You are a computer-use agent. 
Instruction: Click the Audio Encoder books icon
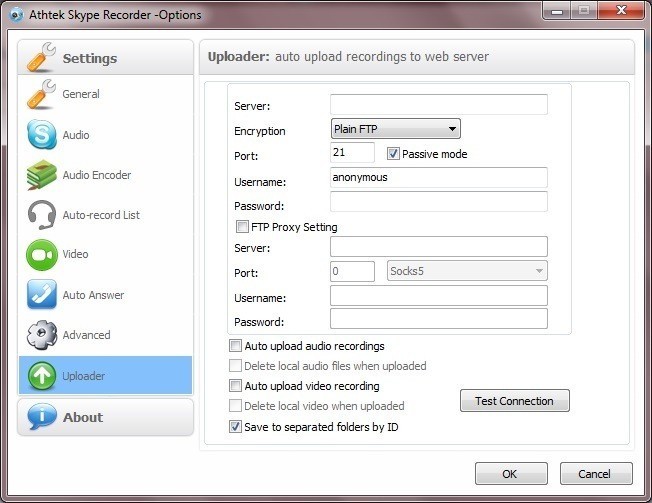(41, 175)
